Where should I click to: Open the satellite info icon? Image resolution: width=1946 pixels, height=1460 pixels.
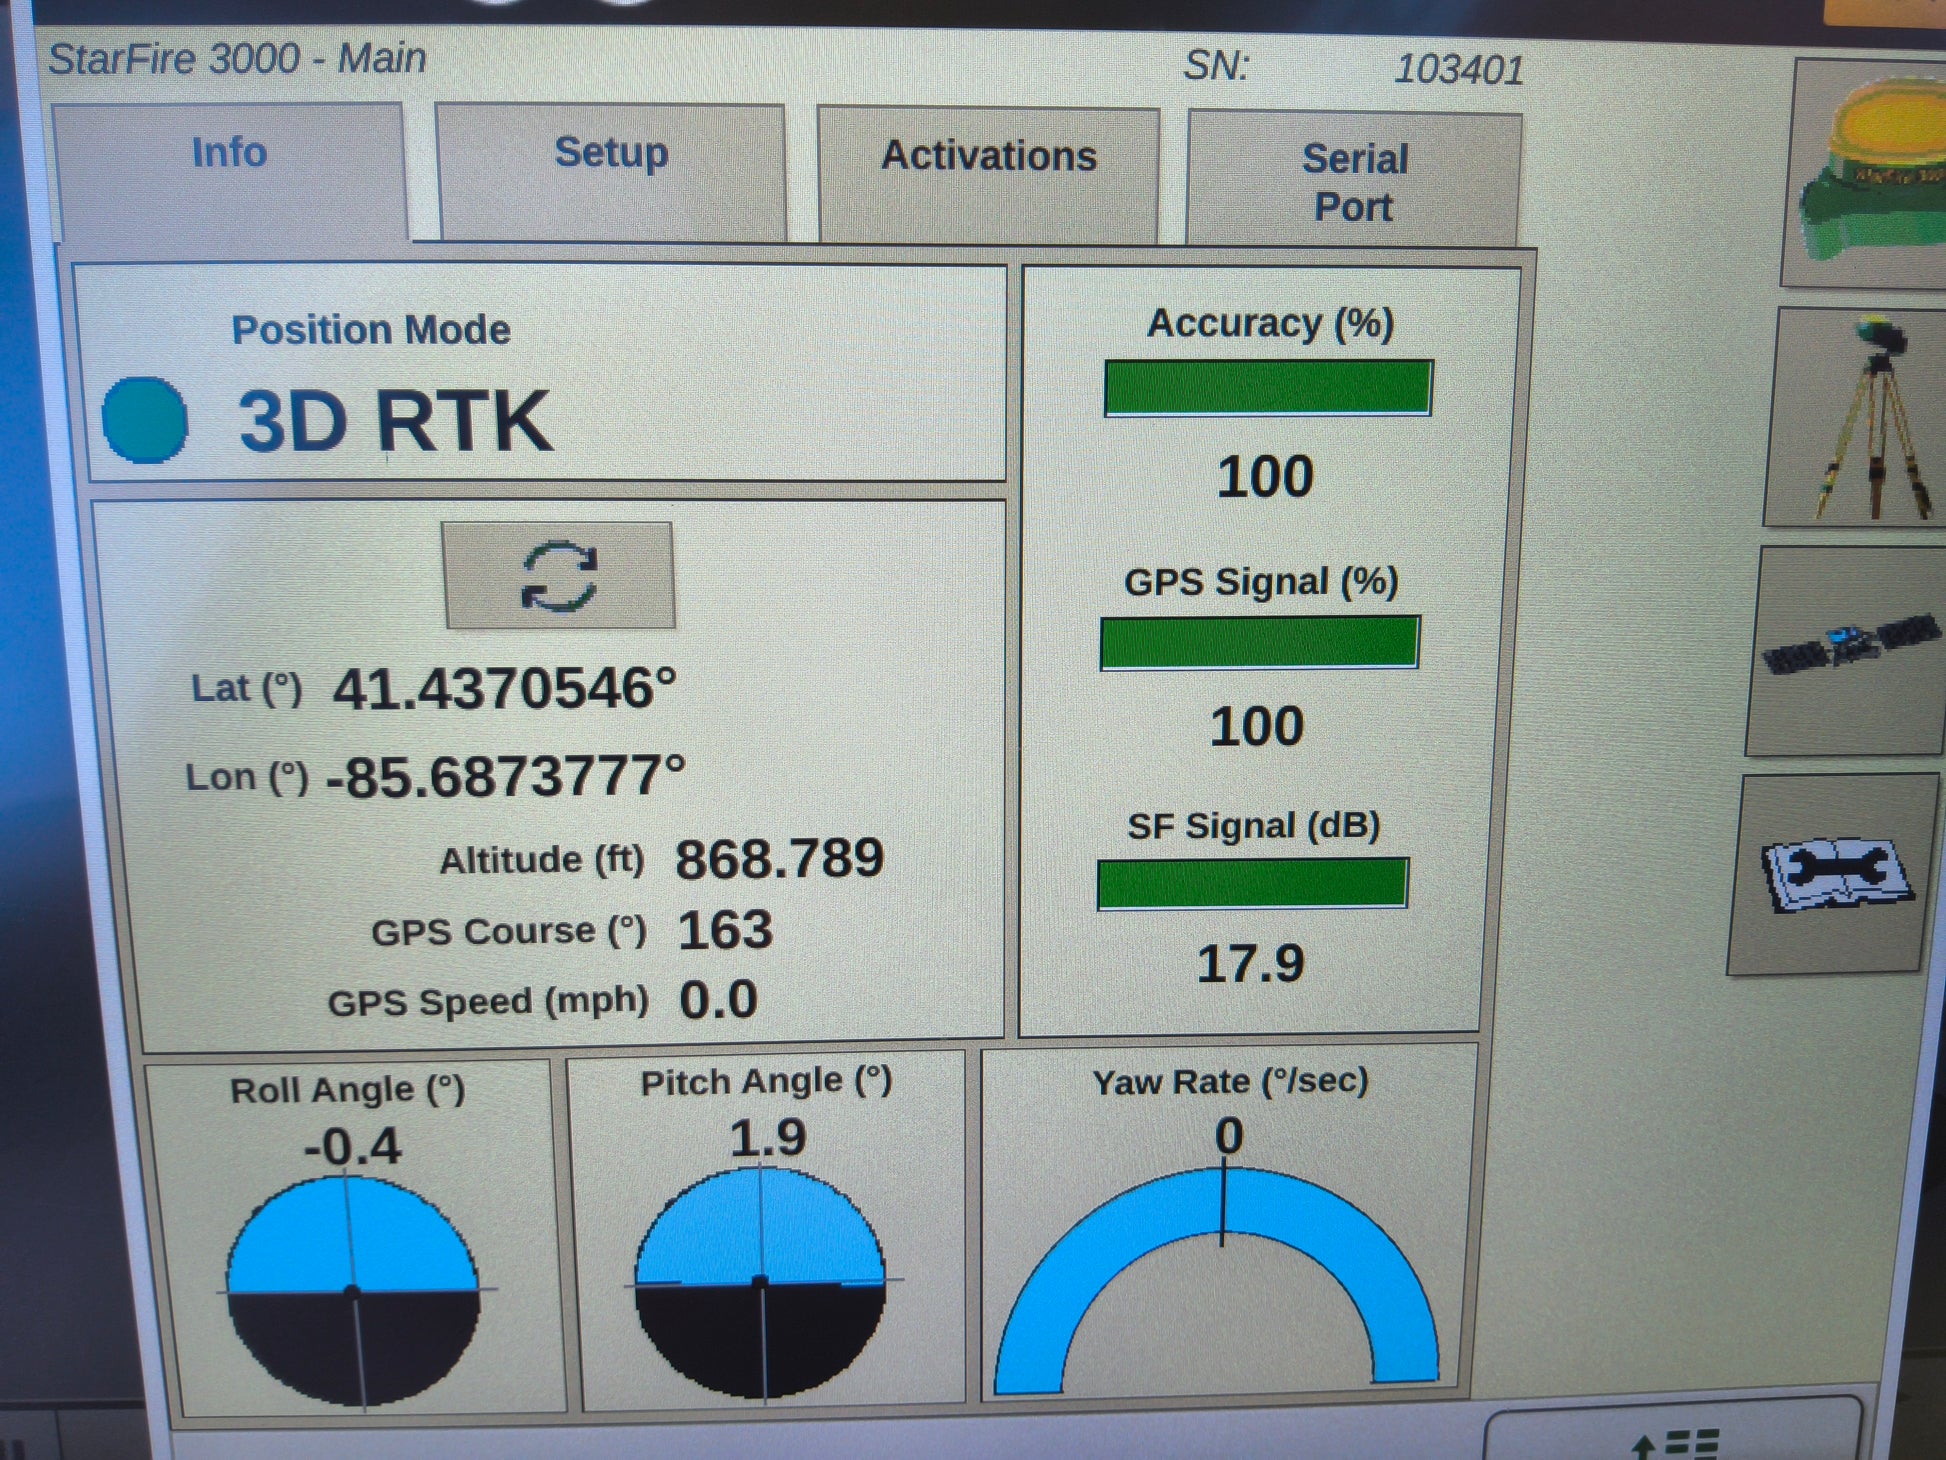(1848, 650)
